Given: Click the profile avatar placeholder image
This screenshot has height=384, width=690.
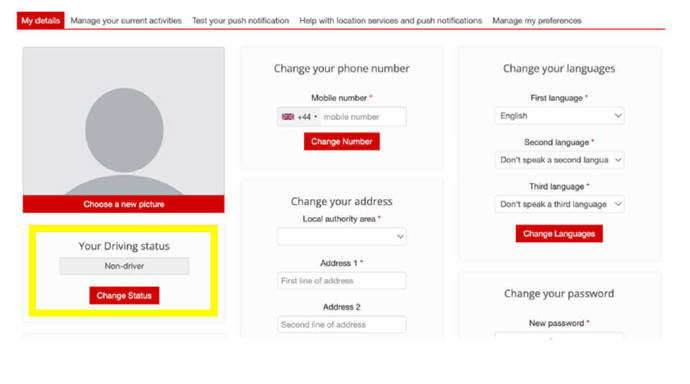Looking at the screenshot, I should click(124, 121).
